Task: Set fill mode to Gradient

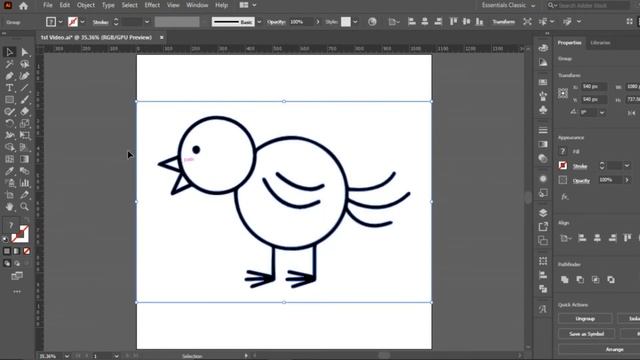Action: [17, 251]
